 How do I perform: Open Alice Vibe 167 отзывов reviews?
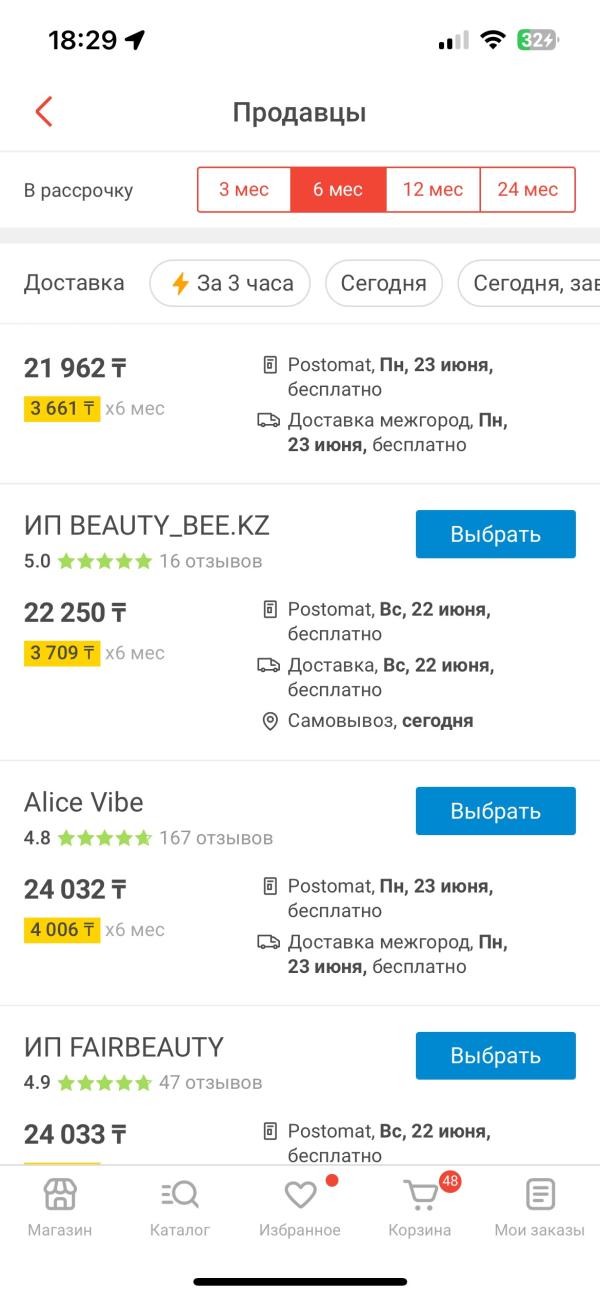pyautogui.click(x=216, y=838)
